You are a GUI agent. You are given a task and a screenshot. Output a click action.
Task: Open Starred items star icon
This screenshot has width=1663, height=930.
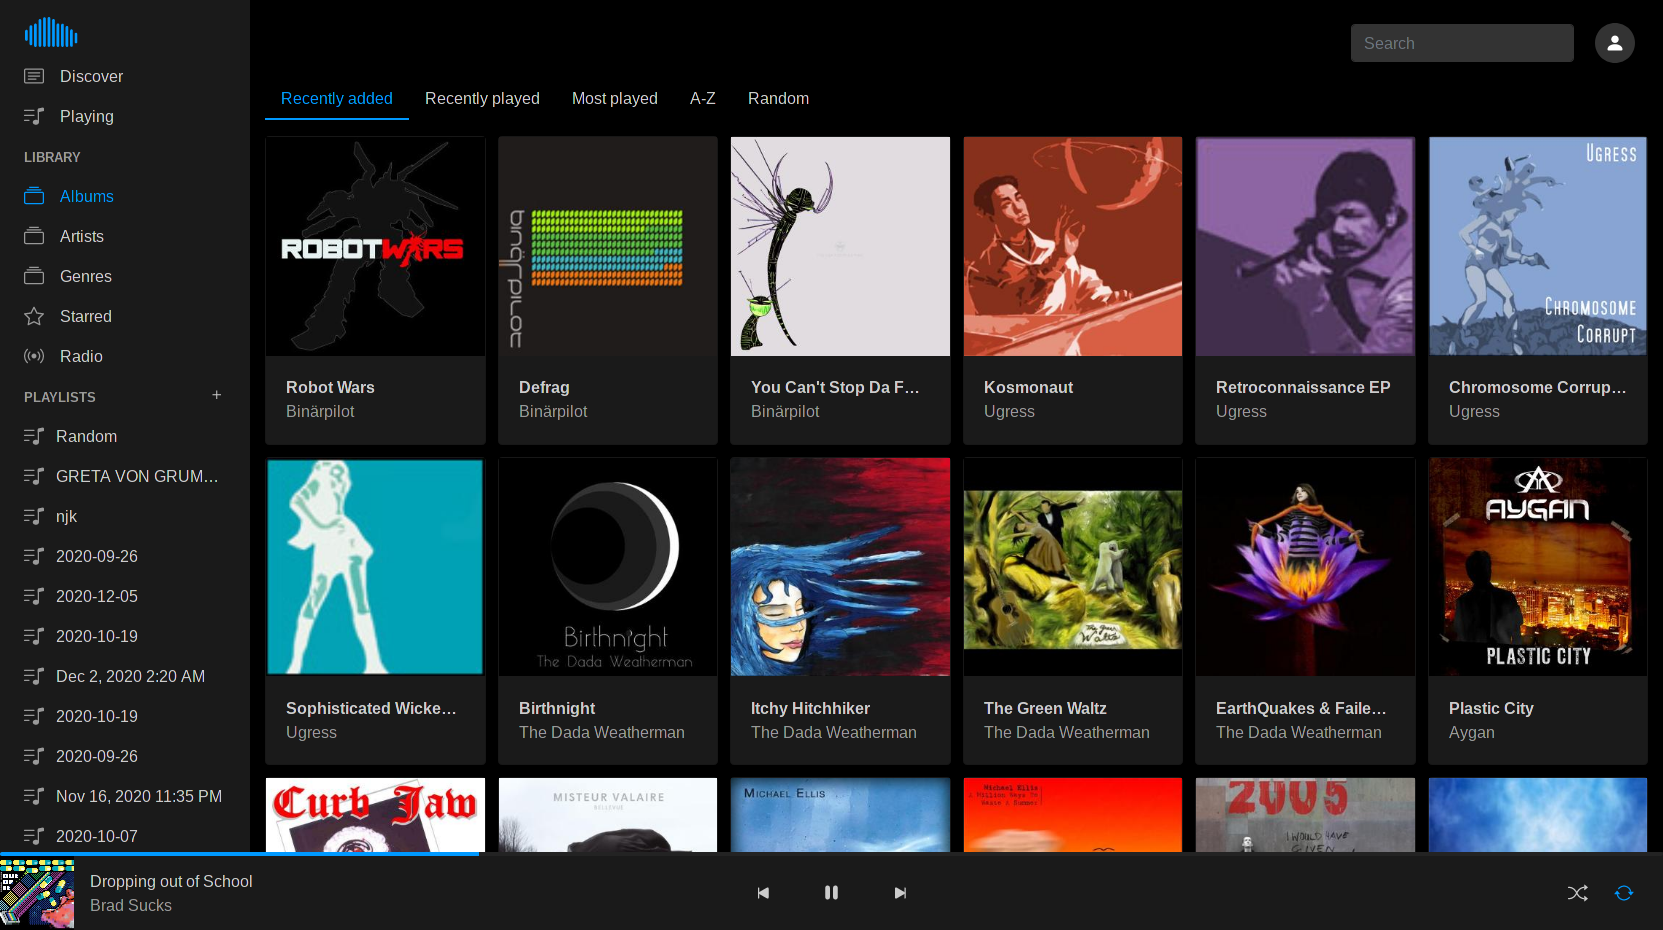coord(34,316)
